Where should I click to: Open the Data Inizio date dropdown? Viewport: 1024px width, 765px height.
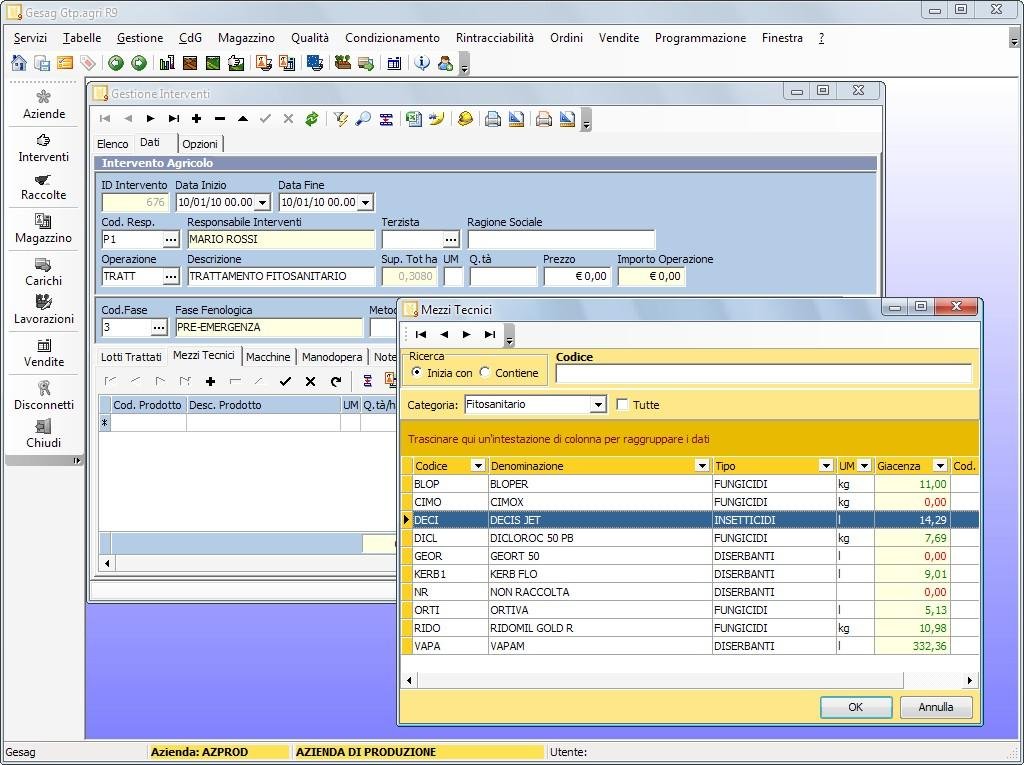click(262, 202)
